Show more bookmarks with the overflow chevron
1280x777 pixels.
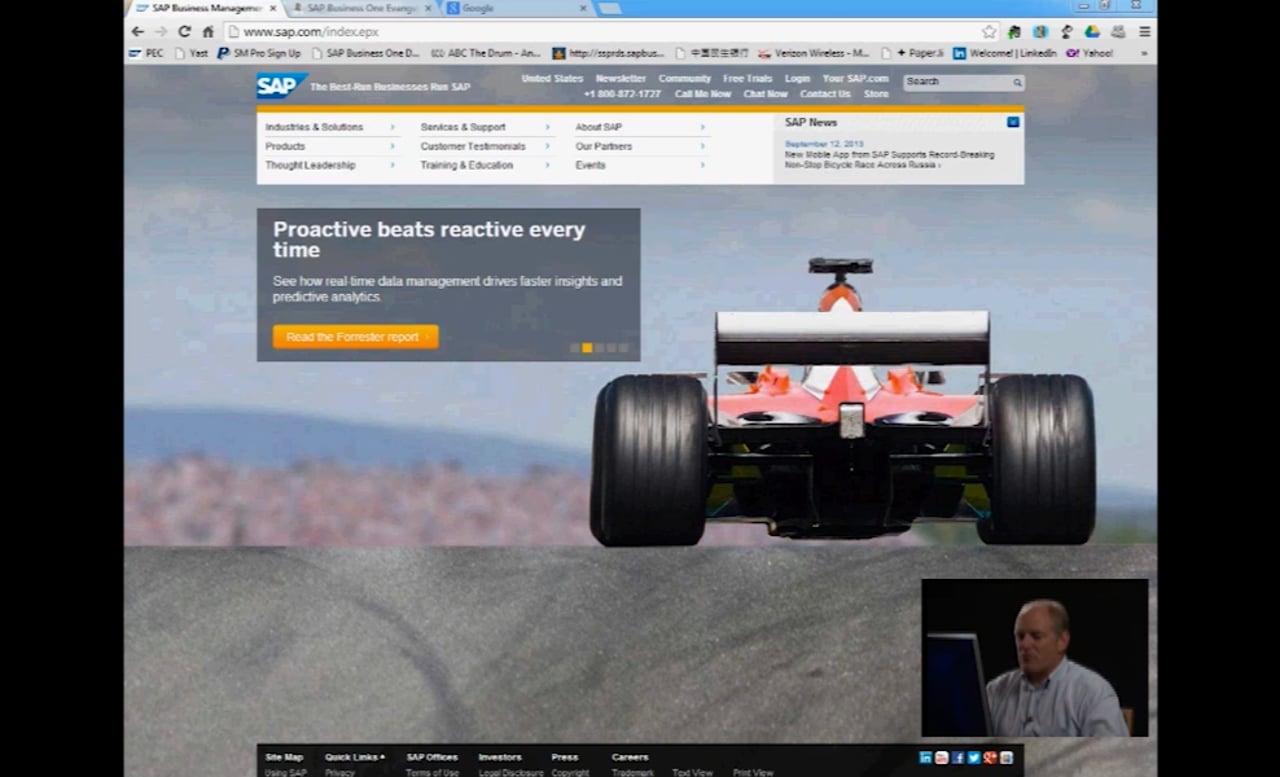1145,53
